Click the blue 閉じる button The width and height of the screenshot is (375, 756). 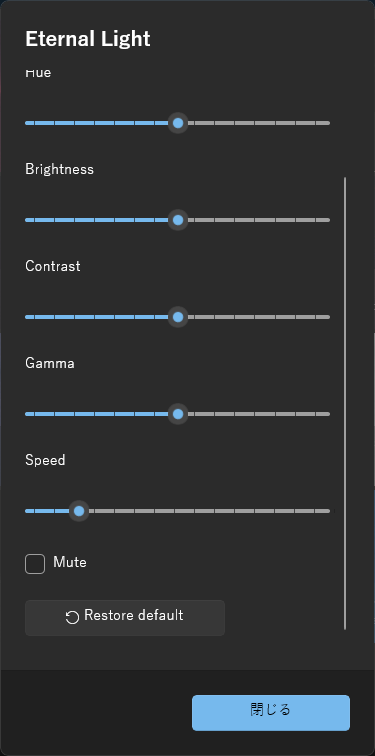coord(271,713)
